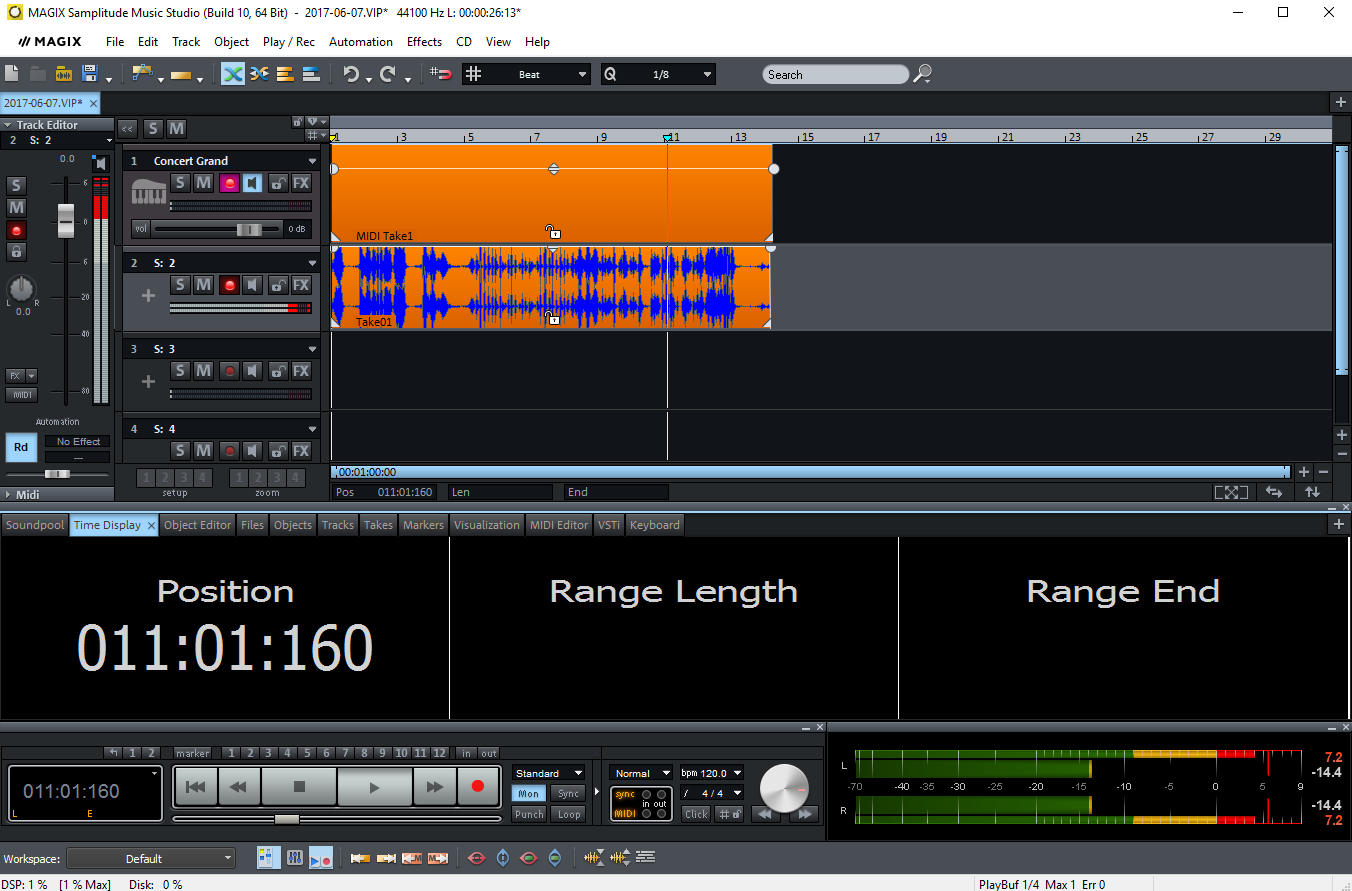The image size is (1352, 891).
Task: Click the orange group objects icon
Action: tap(285, 74)
